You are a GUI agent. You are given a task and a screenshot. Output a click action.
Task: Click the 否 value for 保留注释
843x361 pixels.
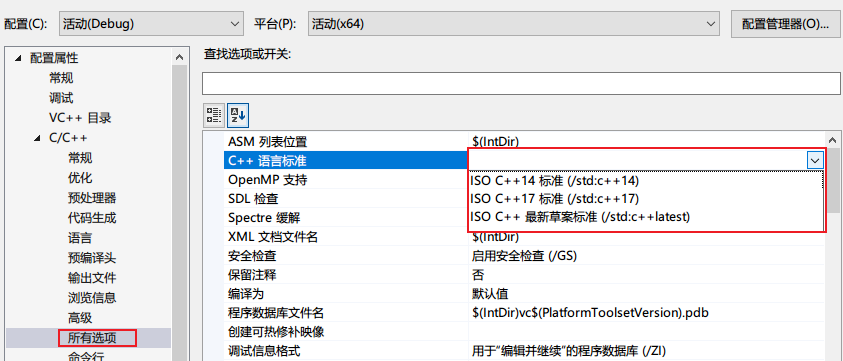(478, 275)
